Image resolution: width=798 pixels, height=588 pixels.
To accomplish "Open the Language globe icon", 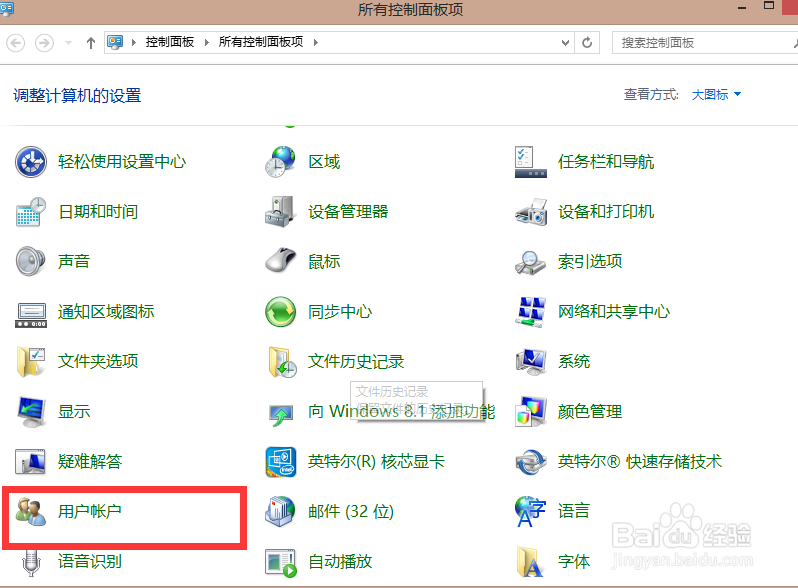I will coord(530,511).
